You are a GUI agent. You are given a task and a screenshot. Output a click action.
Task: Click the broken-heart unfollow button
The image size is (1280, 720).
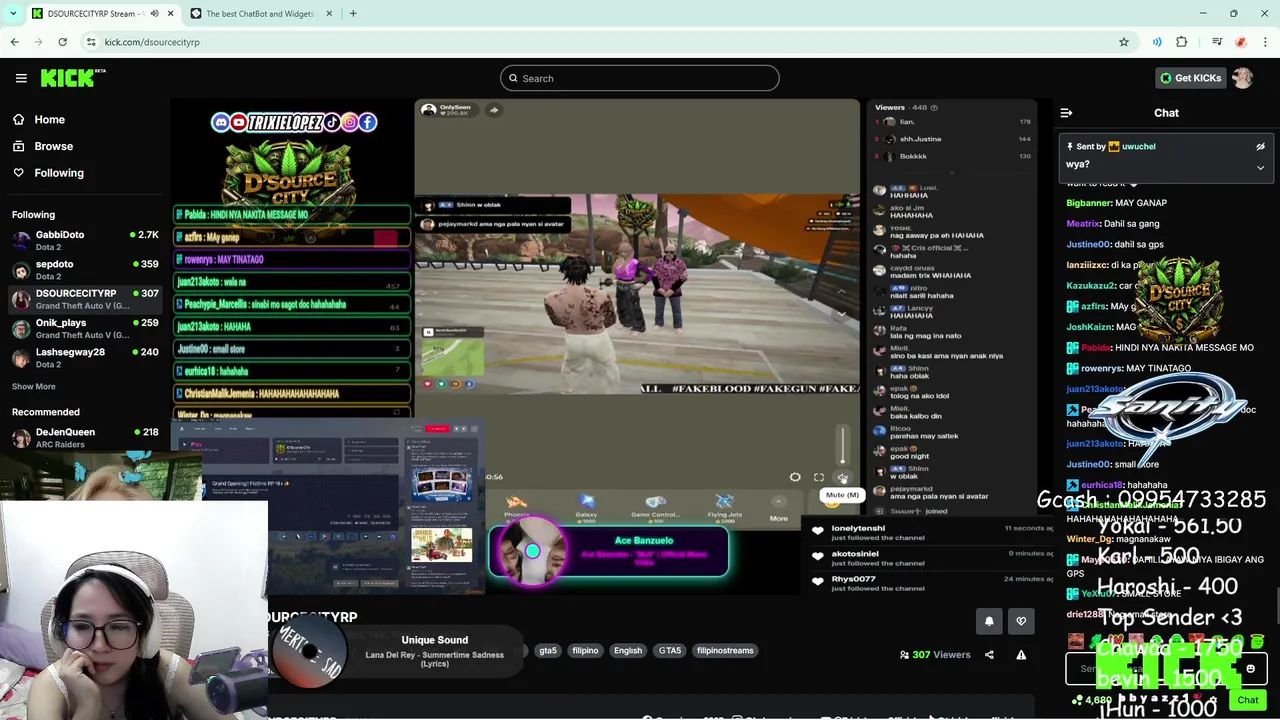click(x=1021, y=621)
